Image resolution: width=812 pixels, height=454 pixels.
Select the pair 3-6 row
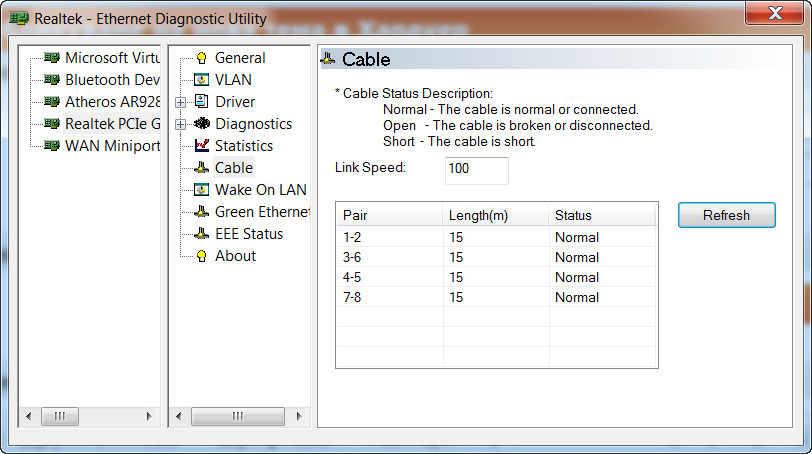(496, 257)
